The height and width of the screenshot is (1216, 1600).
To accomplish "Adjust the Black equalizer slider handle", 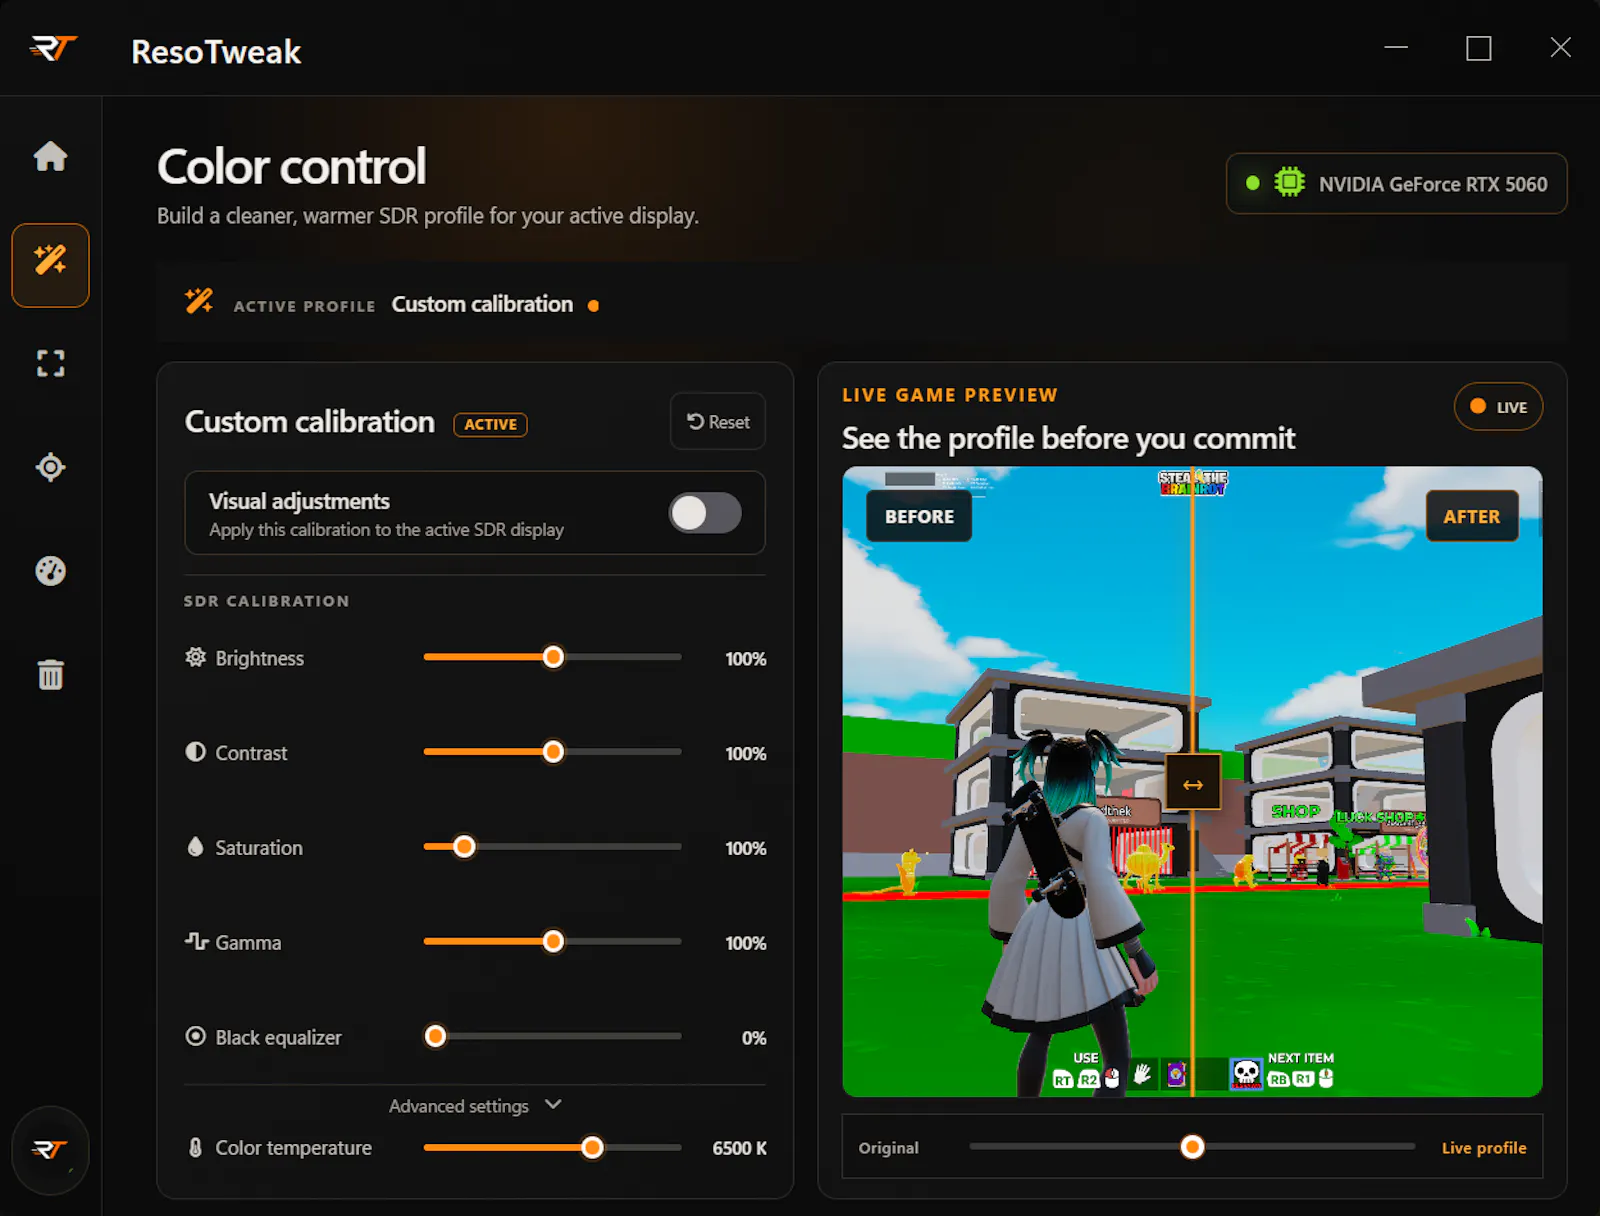I will pos(435,1036).
